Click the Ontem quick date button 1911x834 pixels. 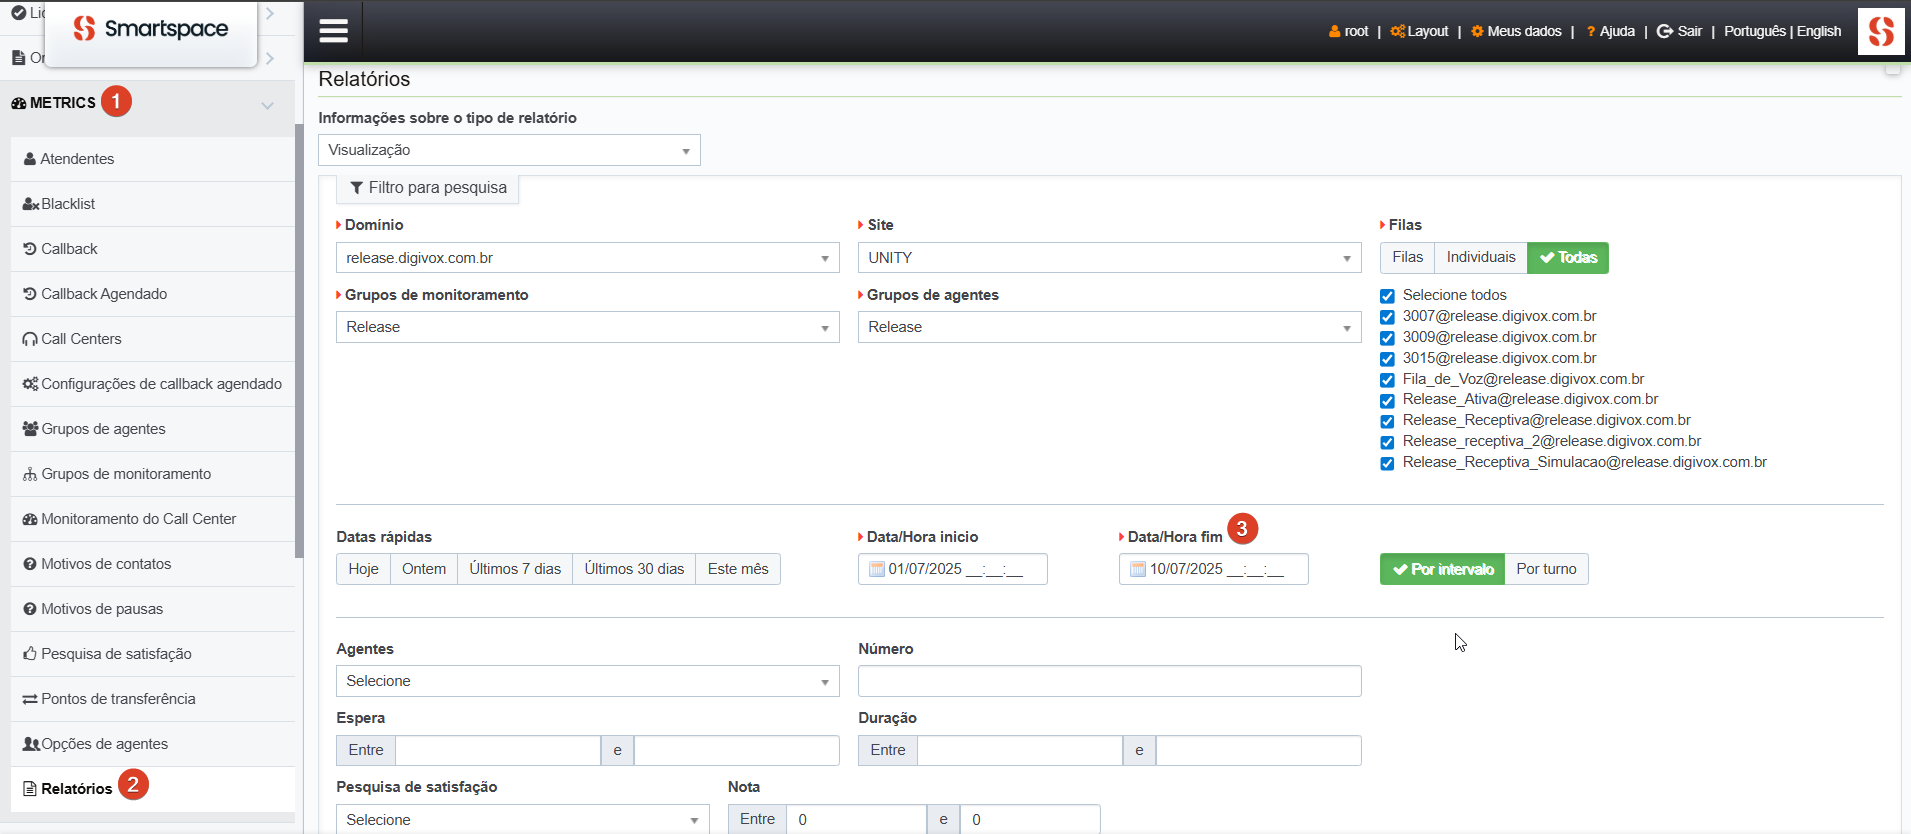(x=424, y=569)
